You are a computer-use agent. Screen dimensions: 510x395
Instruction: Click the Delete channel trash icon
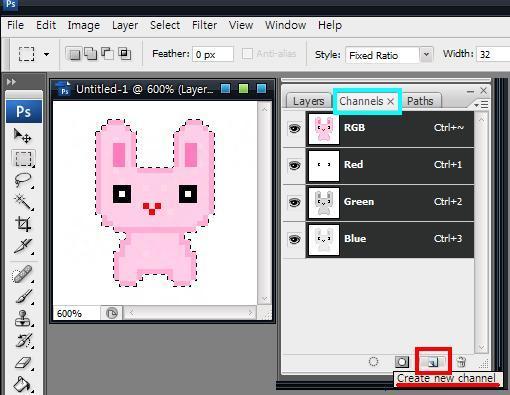461,362
